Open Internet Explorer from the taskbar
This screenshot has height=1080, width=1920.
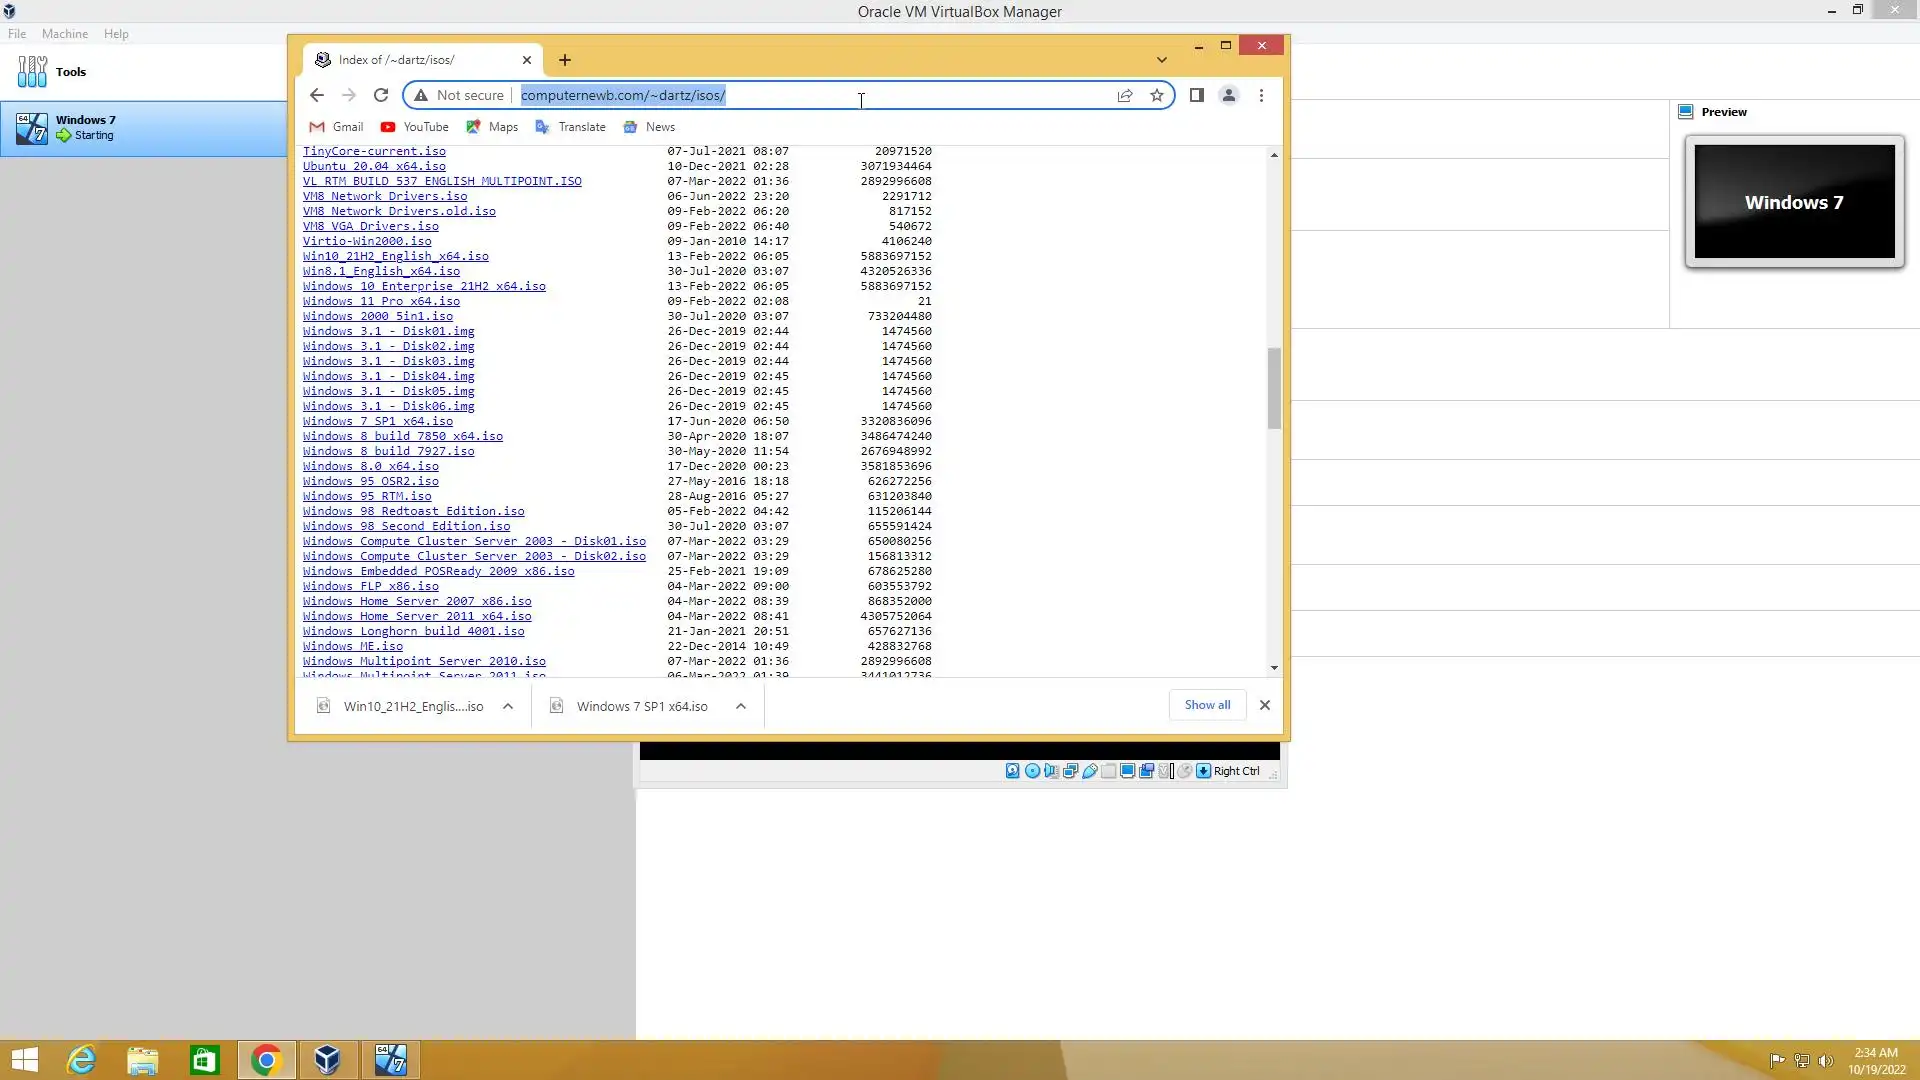(81, 1060)
